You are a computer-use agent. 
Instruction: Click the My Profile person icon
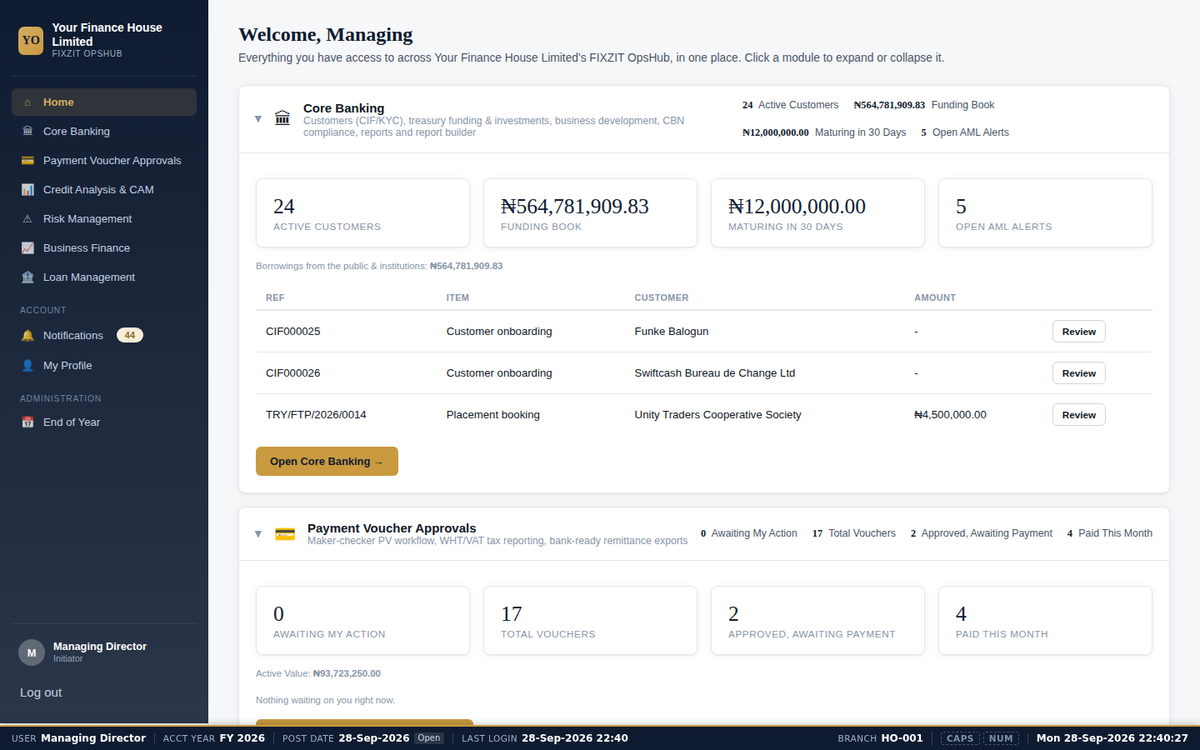(x=27, y=366)
